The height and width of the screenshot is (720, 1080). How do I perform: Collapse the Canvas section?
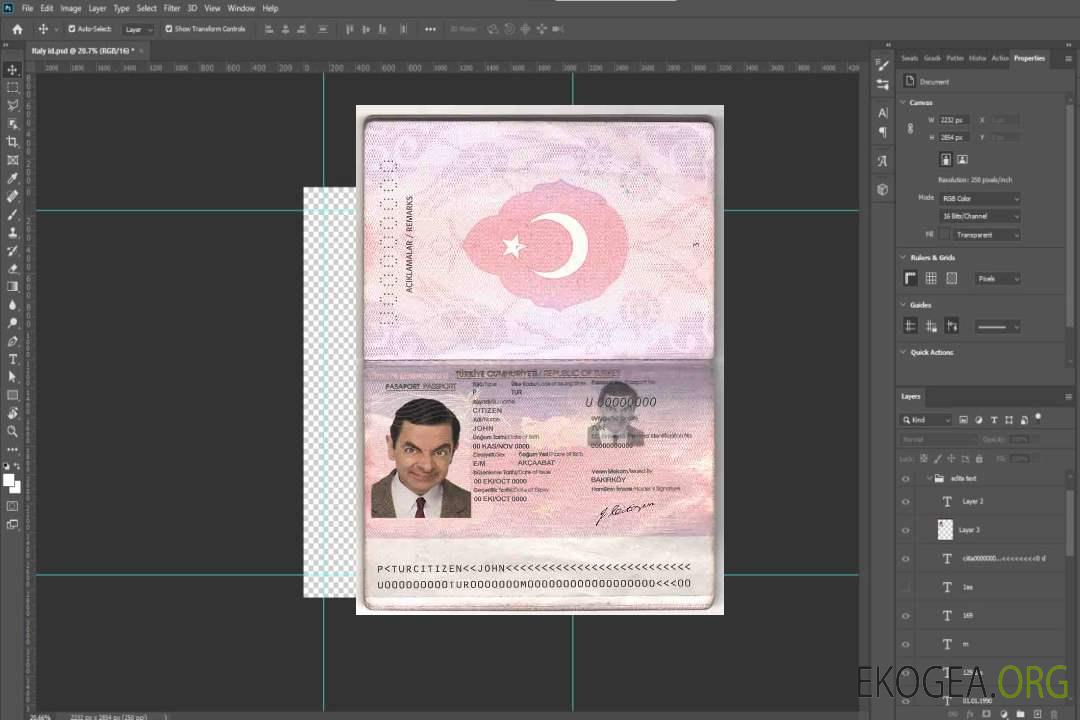point(903,102)
